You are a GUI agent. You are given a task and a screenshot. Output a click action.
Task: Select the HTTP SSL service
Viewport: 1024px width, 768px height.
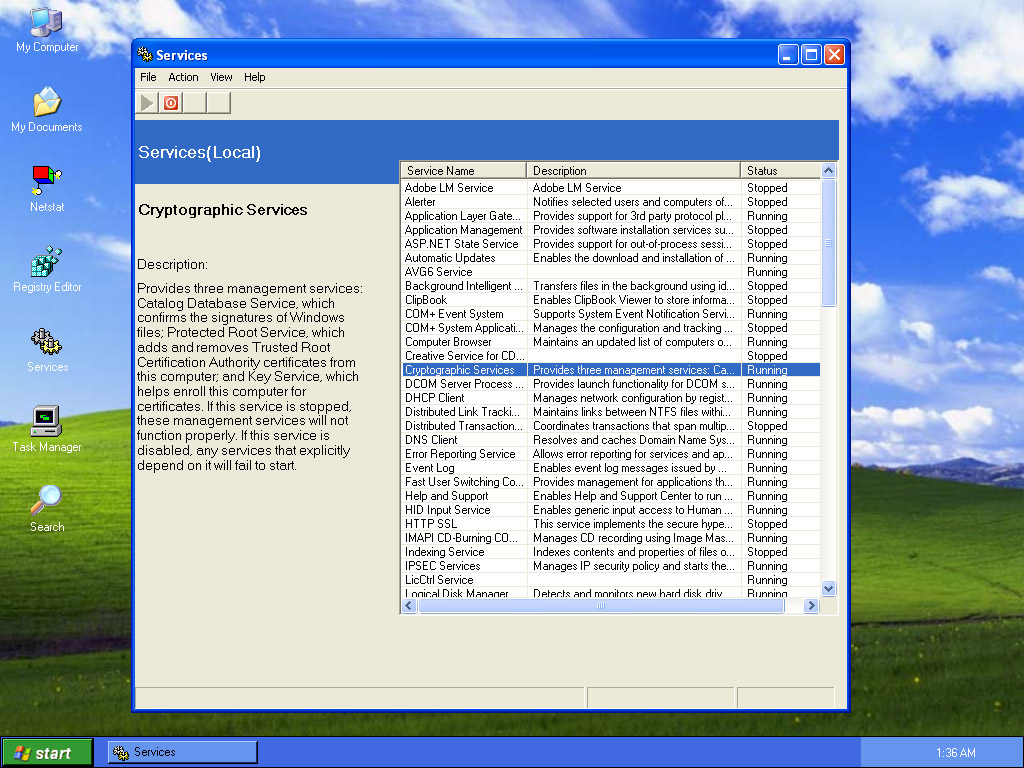[x=611, y=524]
